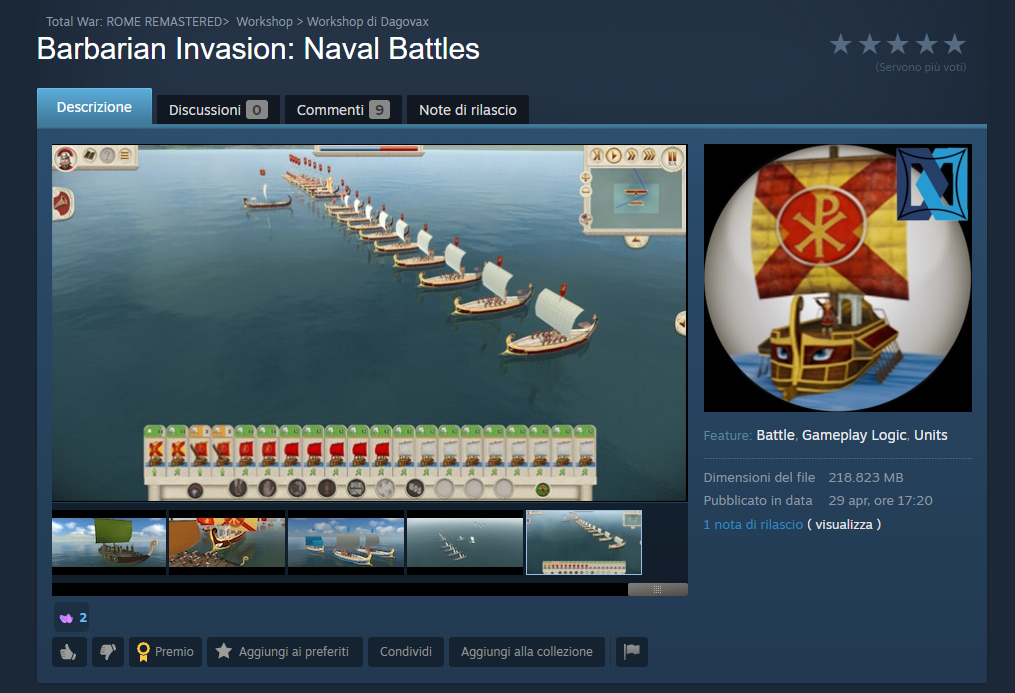1015x693 pixels.
Task: Switch to the Discussioni tab
Action: click(x=218, y=110)
